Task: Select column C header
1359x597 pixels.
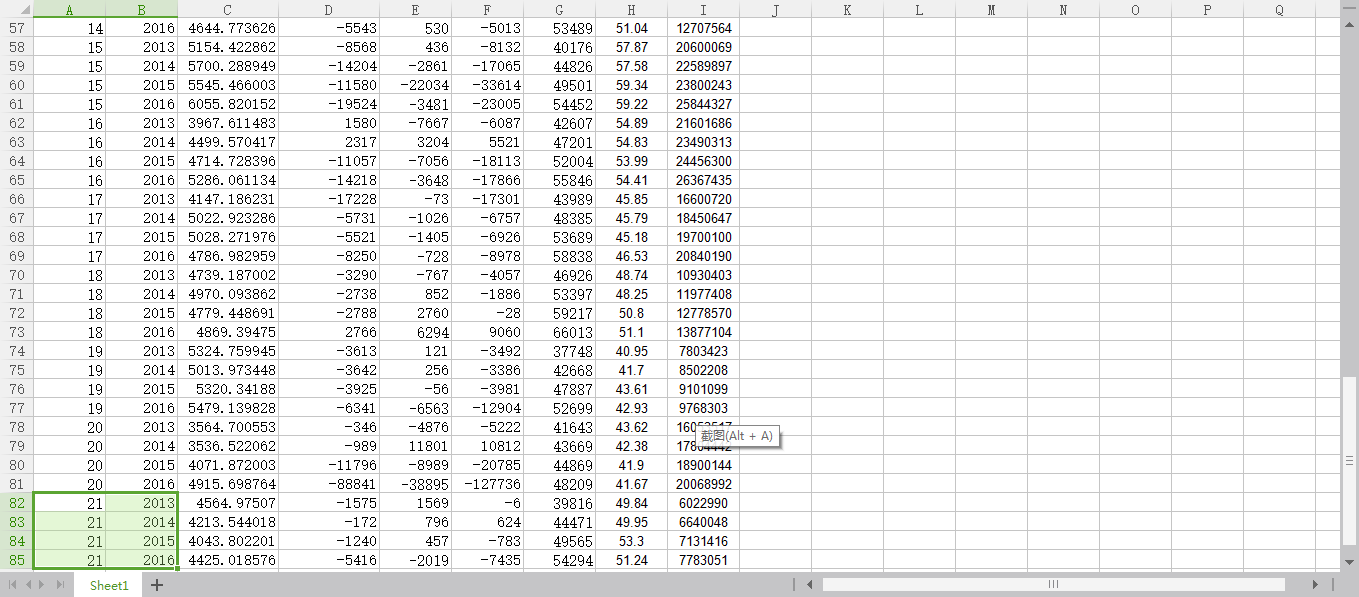Action: point(228,10)
